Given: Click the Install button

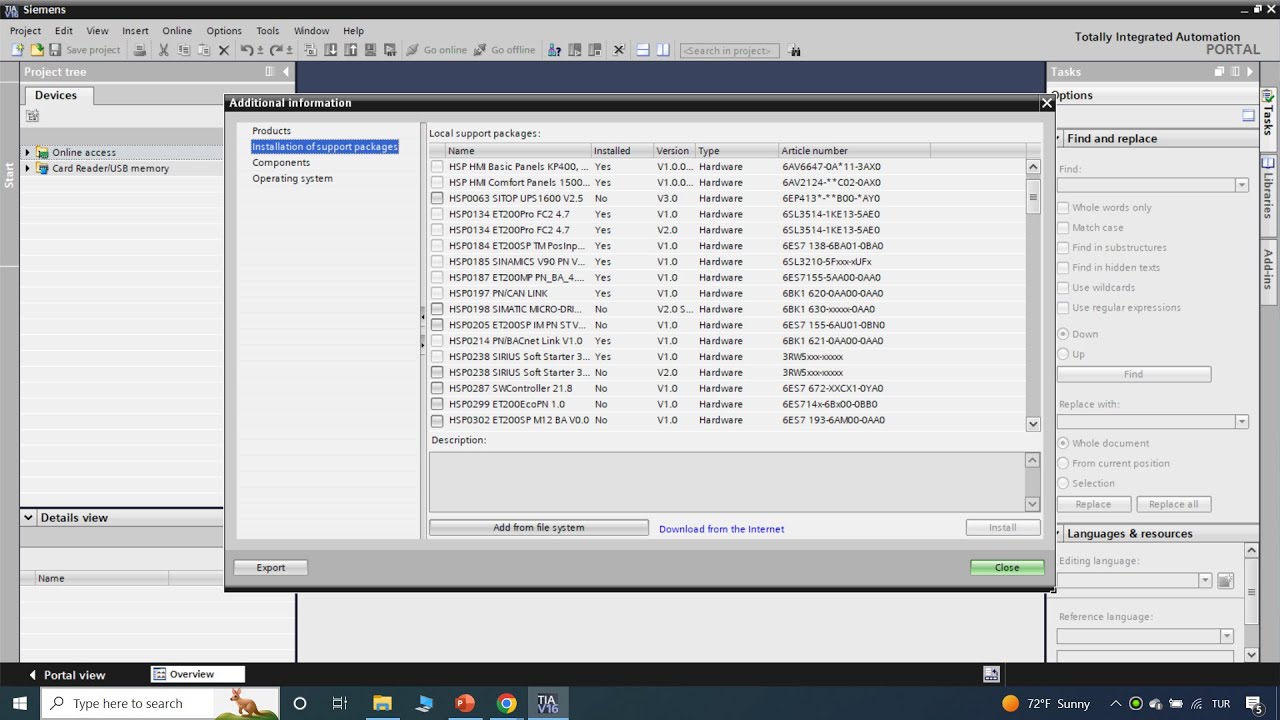Looking at the screenshot, I should (x=1003, y=528).
